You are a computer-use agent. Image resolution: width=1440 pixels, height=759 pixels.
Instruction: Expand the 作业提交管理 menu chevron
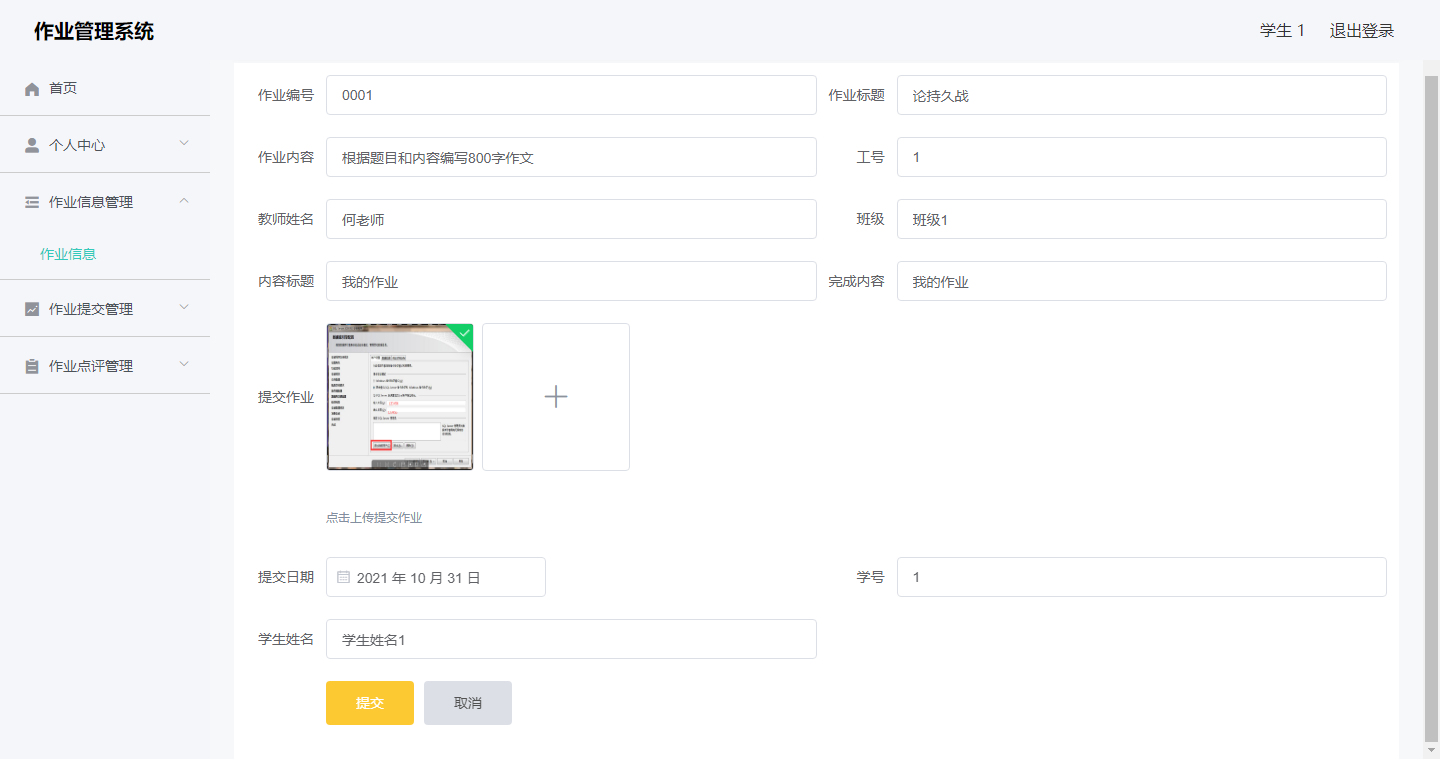[x=184, y=307]
